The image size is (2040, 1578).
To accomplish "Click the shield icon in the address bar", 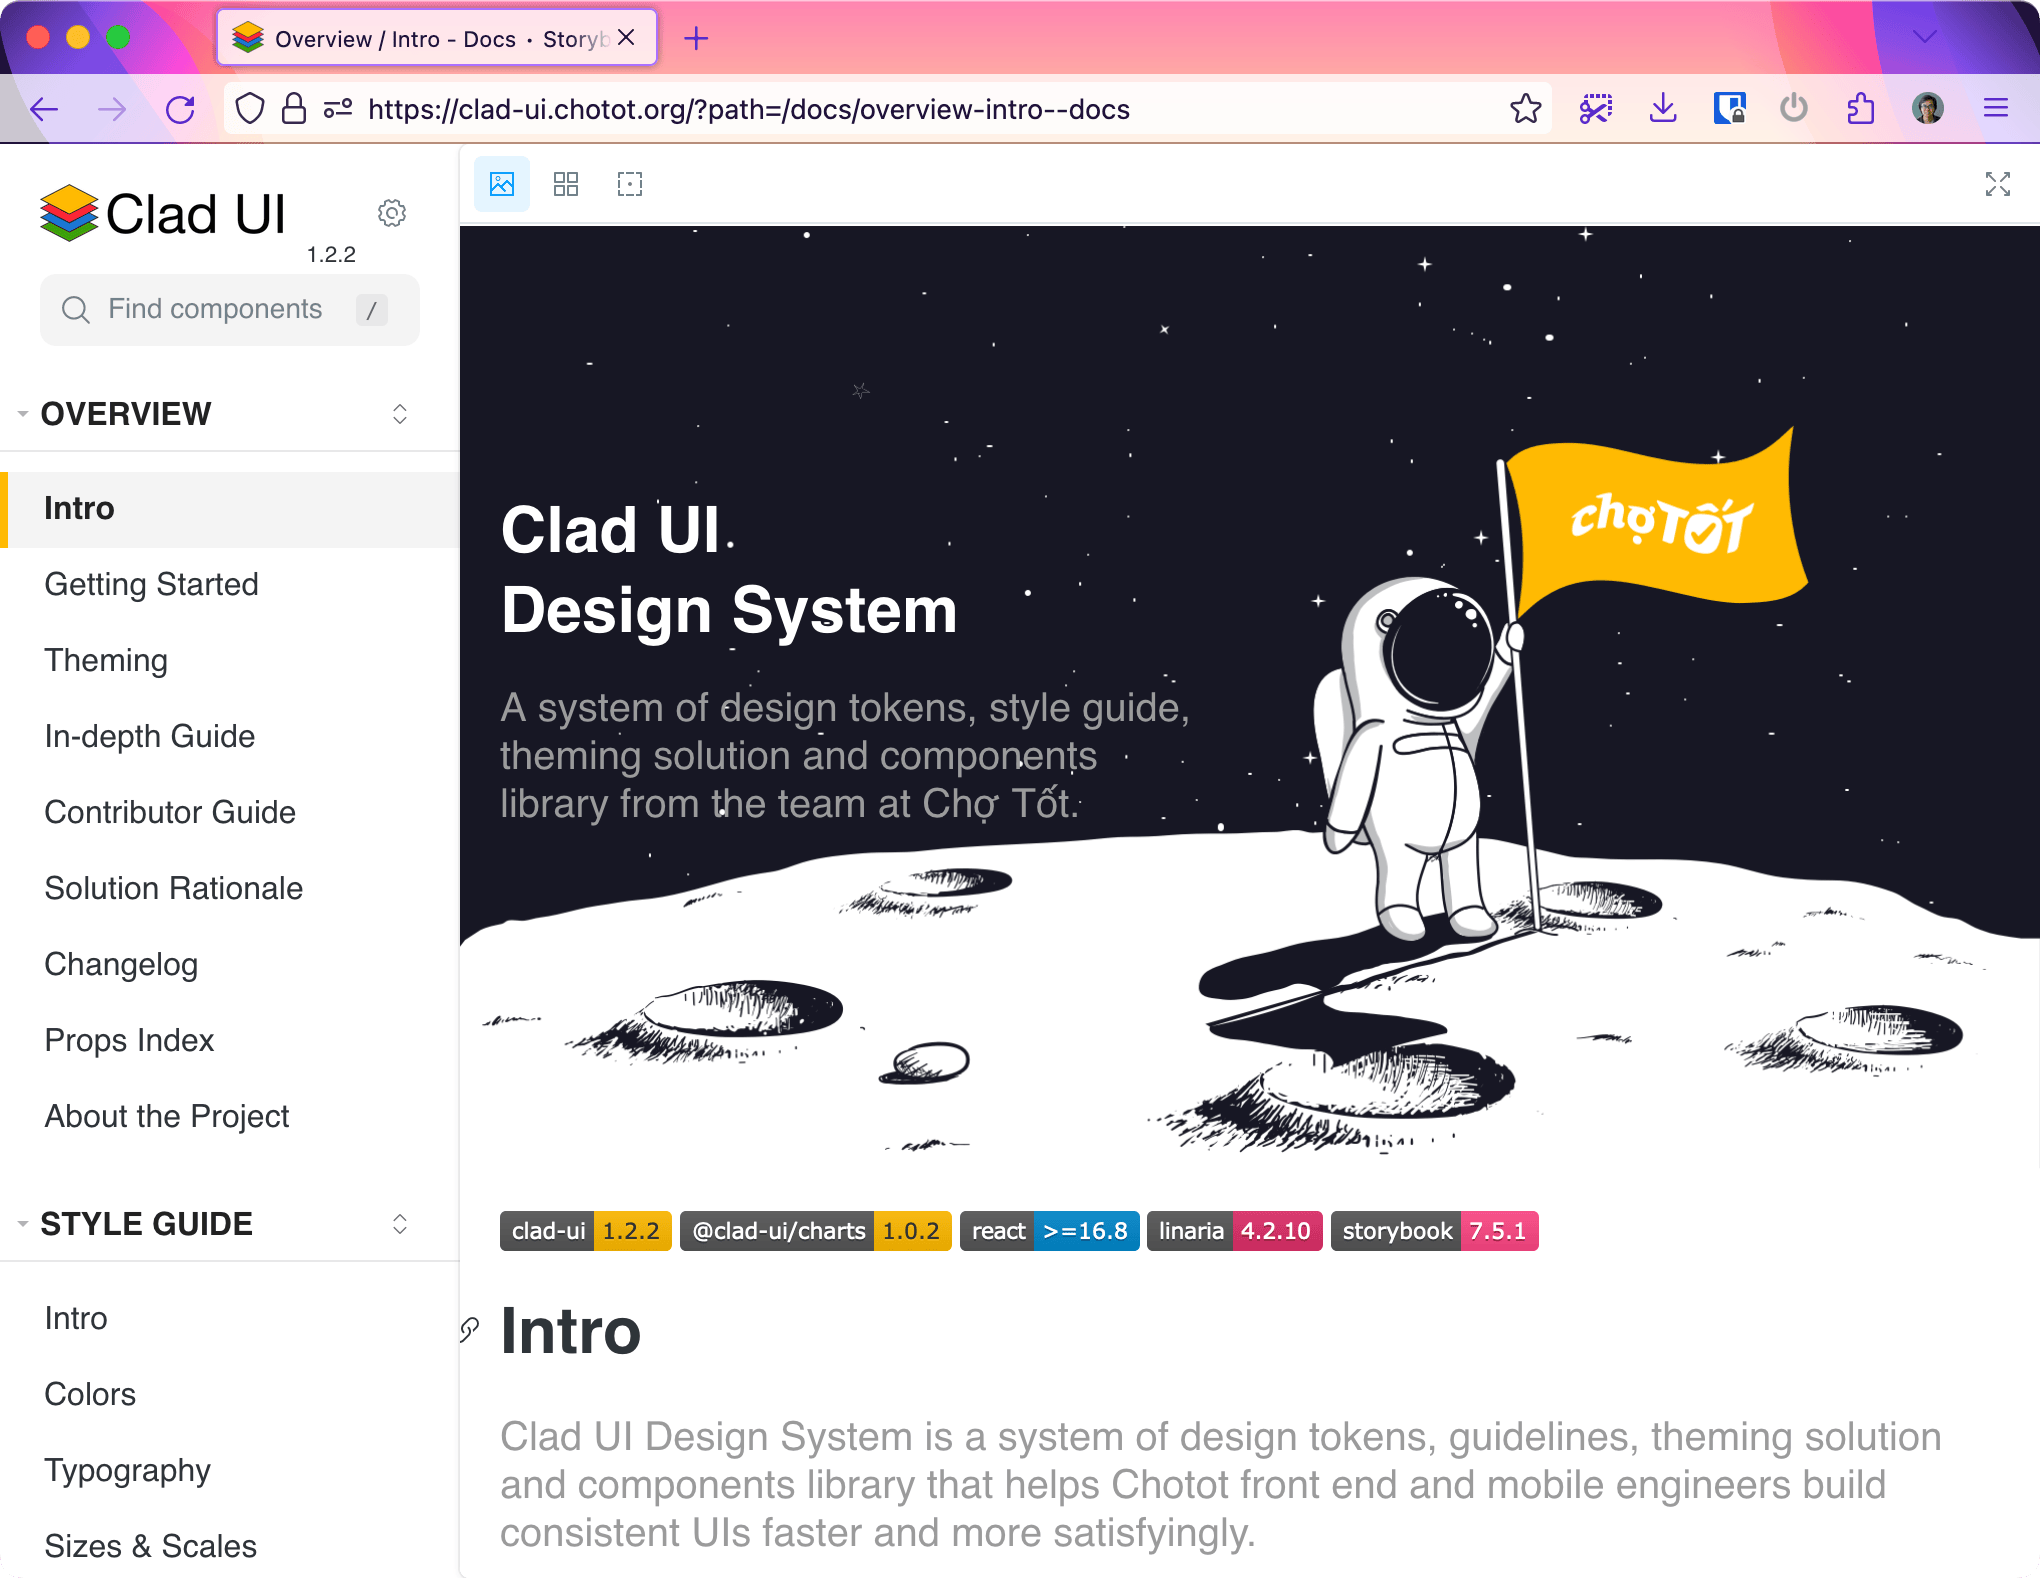I will pyautogui.click(x=250, y=108).
